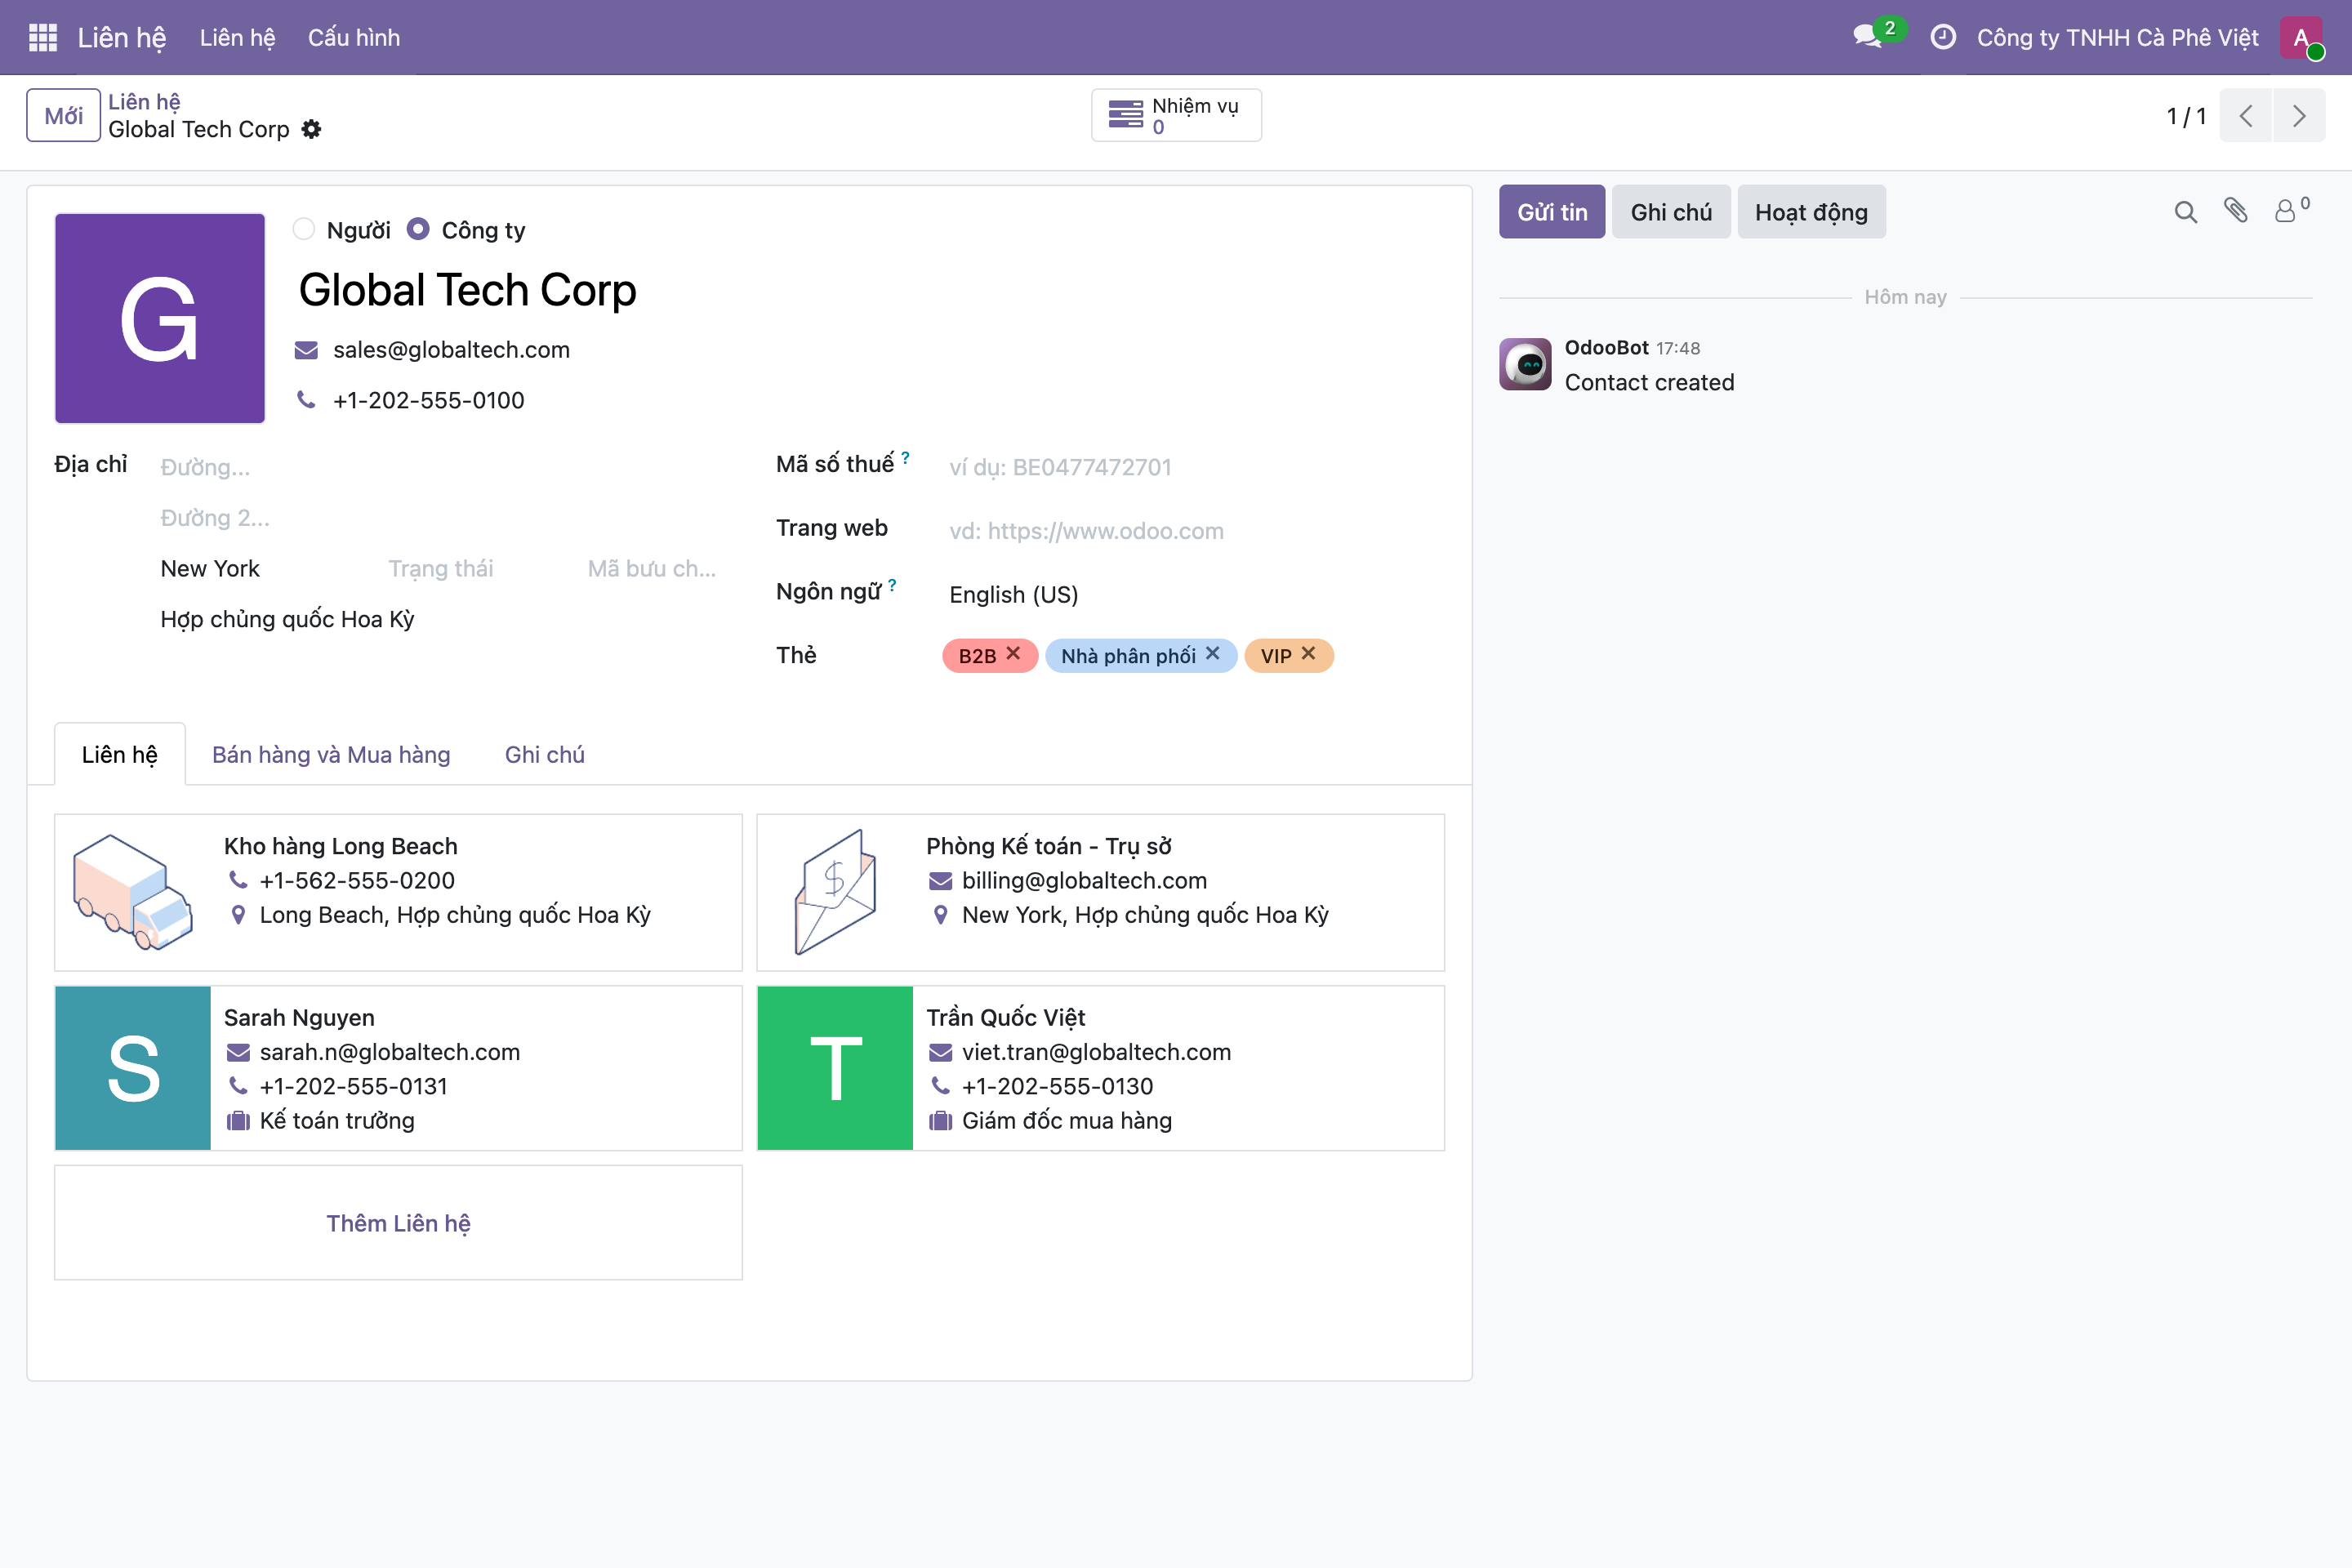
Task: Open the country dropdown Hợp chủng quốc Hoa Kỳ
Action: (x=440, y=619)
